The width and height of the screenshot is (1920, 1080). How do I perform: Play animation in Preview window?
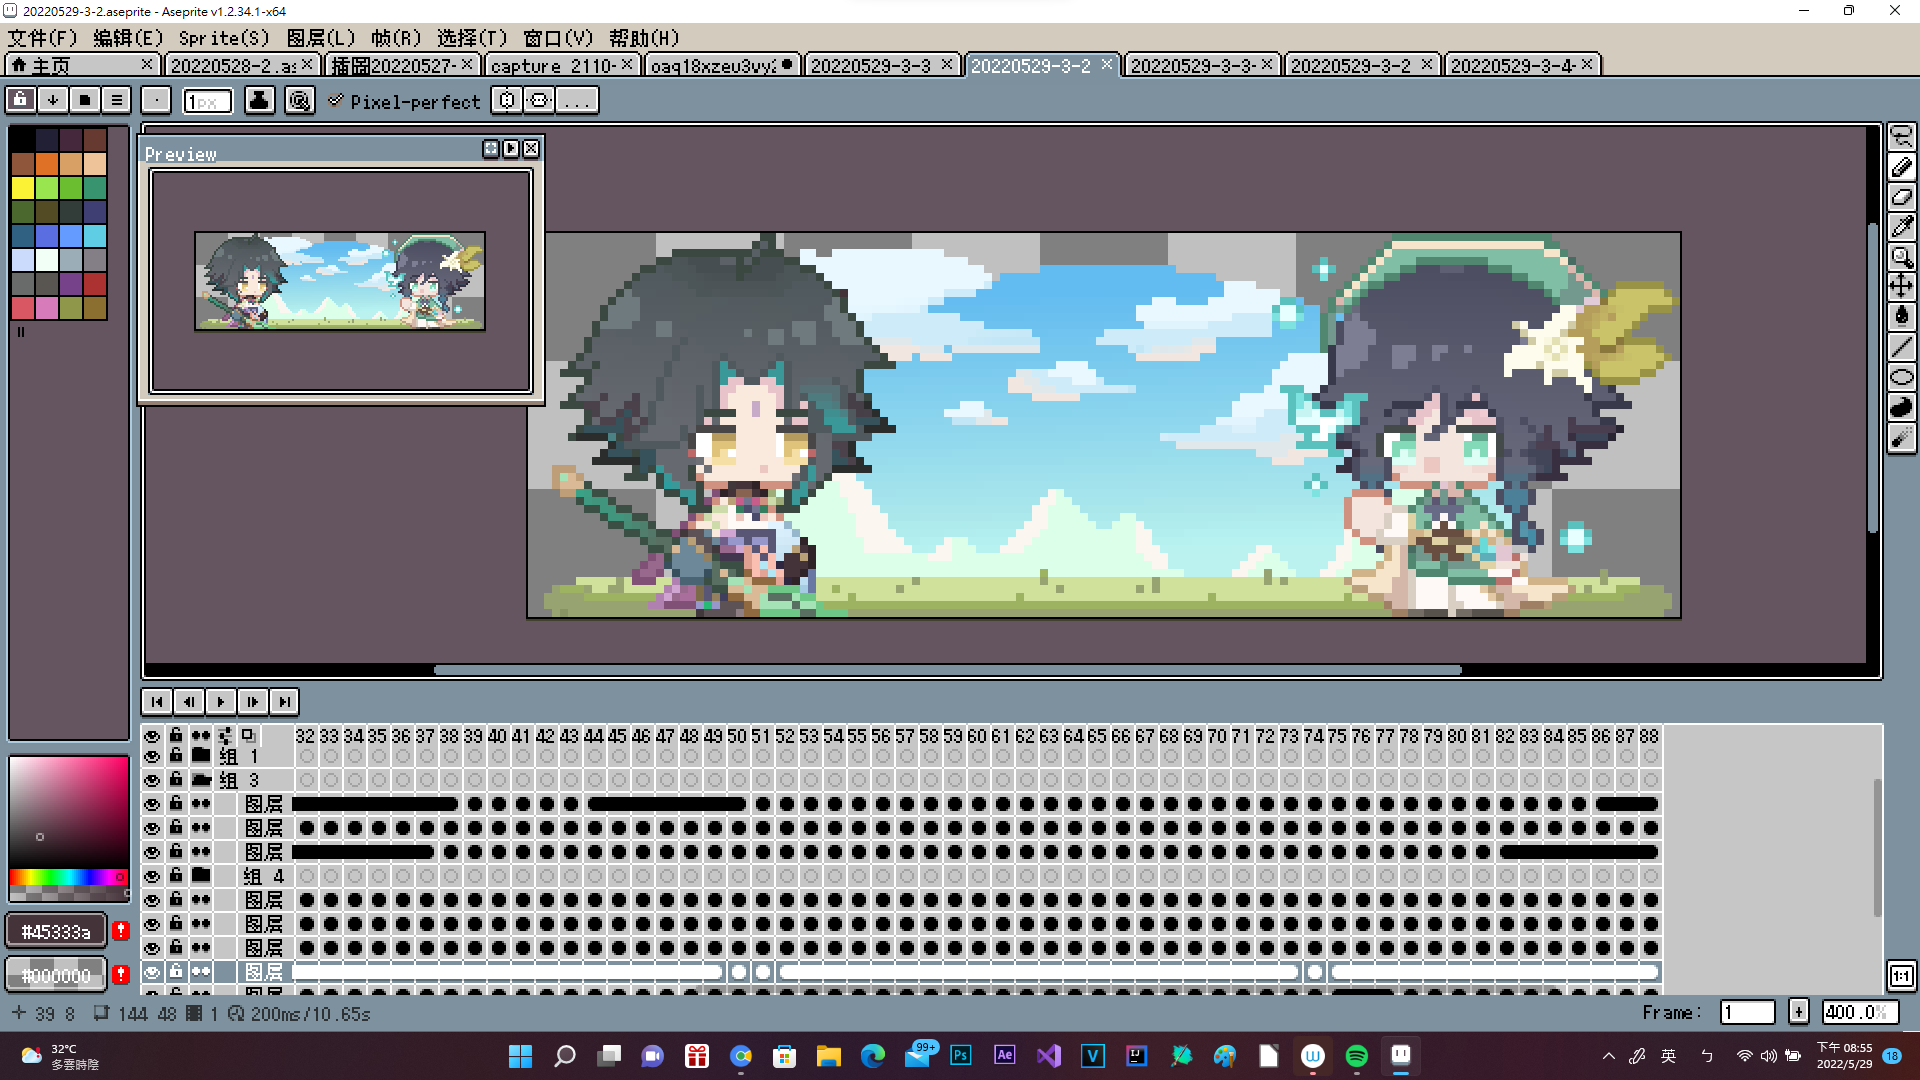(511, 148)
